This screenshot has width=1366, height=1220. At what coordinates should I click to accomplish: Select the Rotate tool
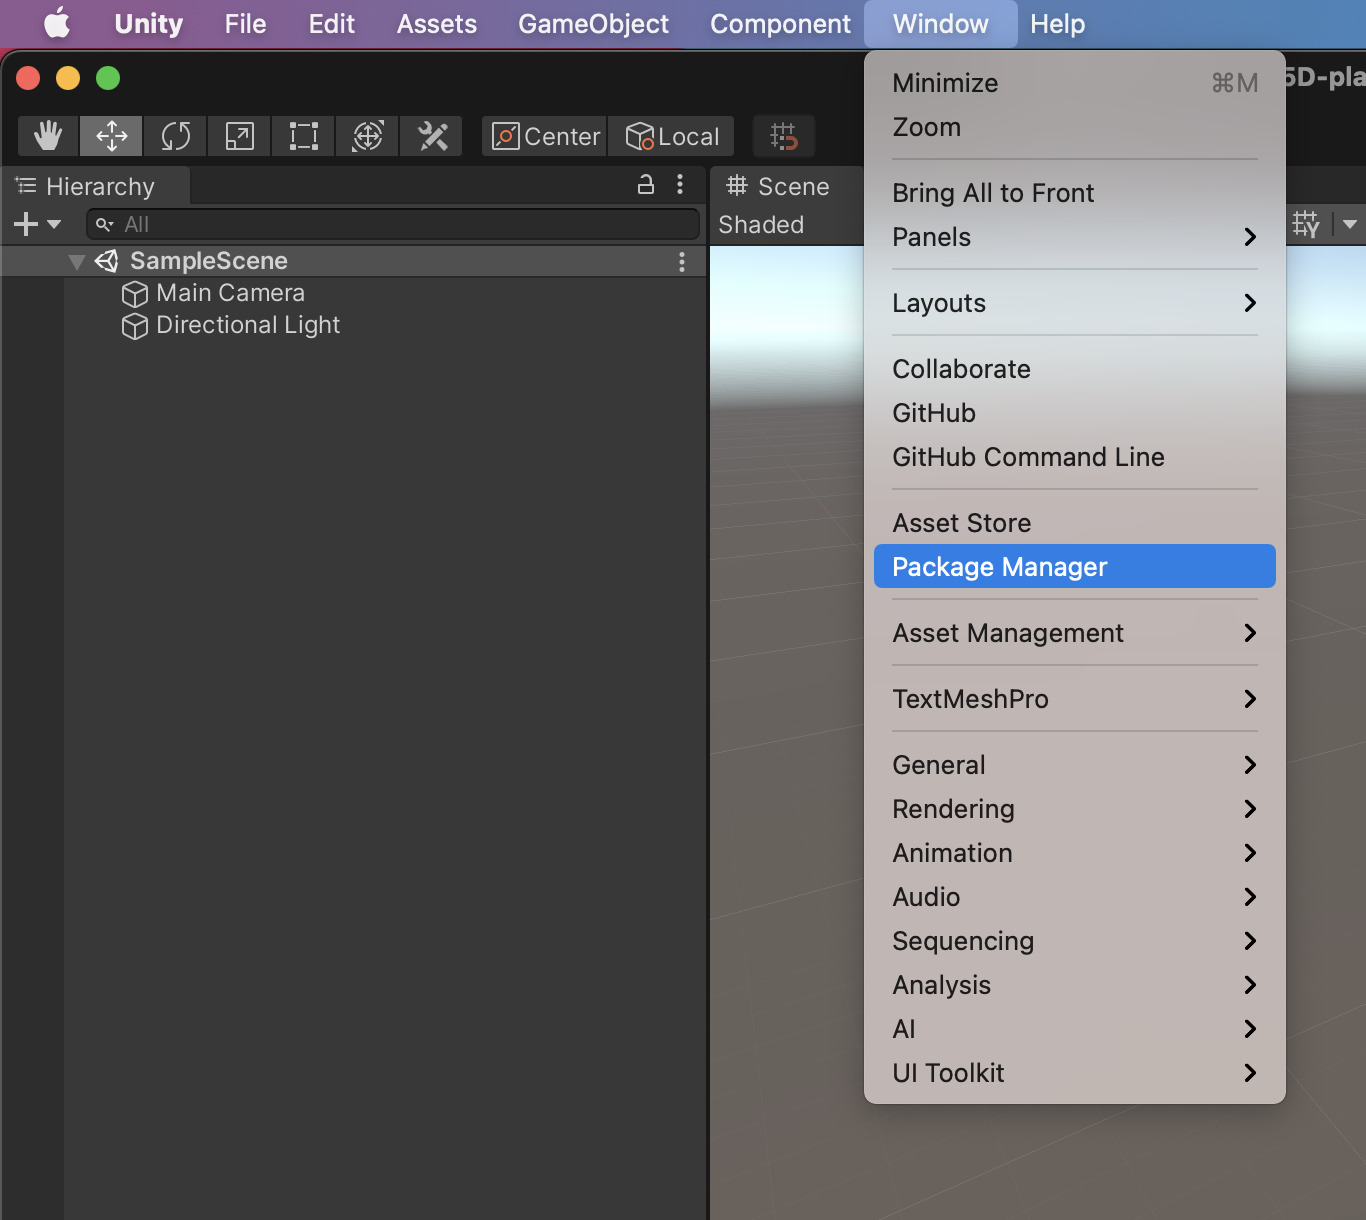pyautogui.click(x=175, y=136)
